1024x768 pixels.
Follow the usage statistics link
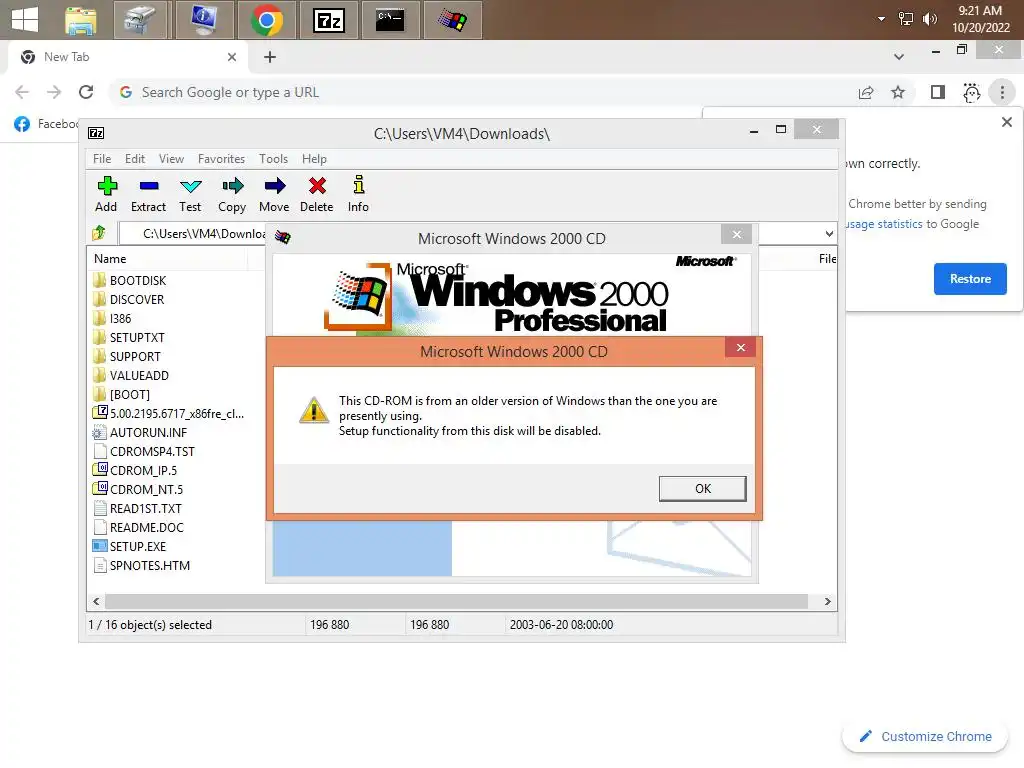pyautogui.click(x=885, y=224)
